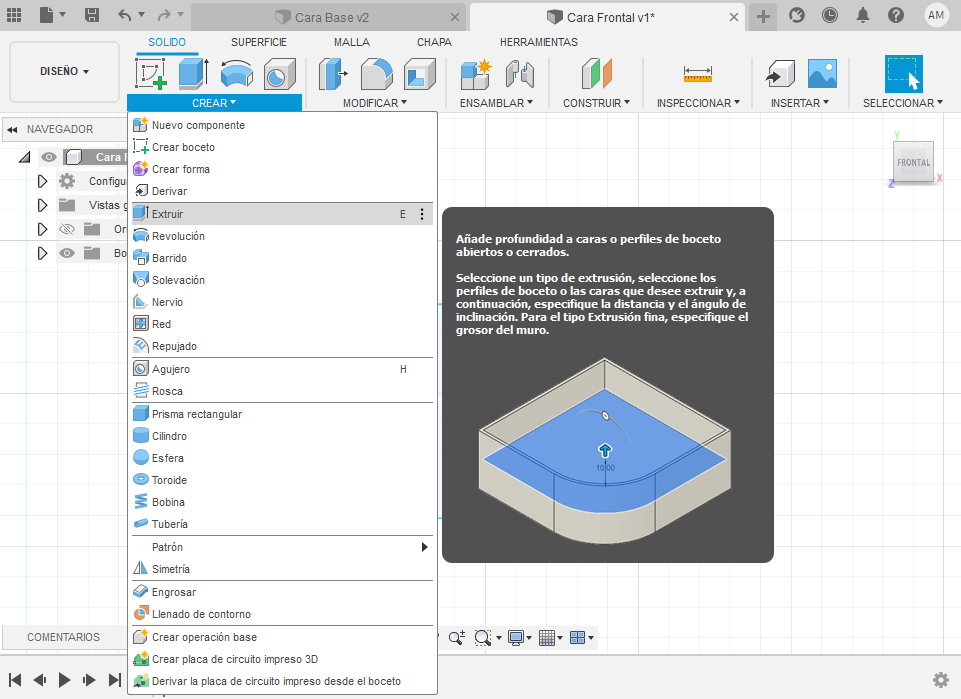Click the Offset Plane icon in Construir

[596, 74]
